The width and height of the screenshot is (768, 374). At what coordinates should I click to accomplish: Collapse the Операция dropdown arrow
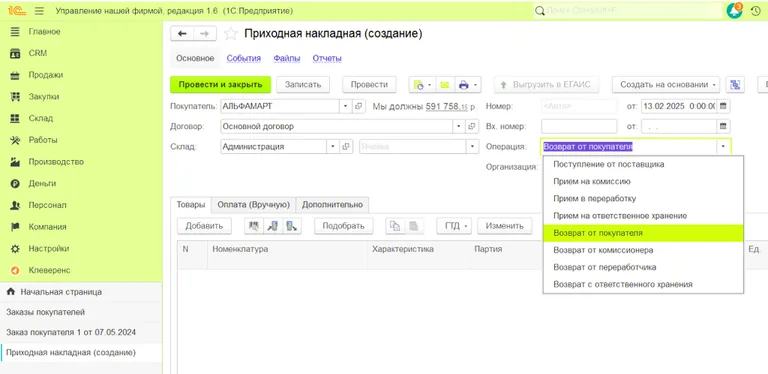723,146
